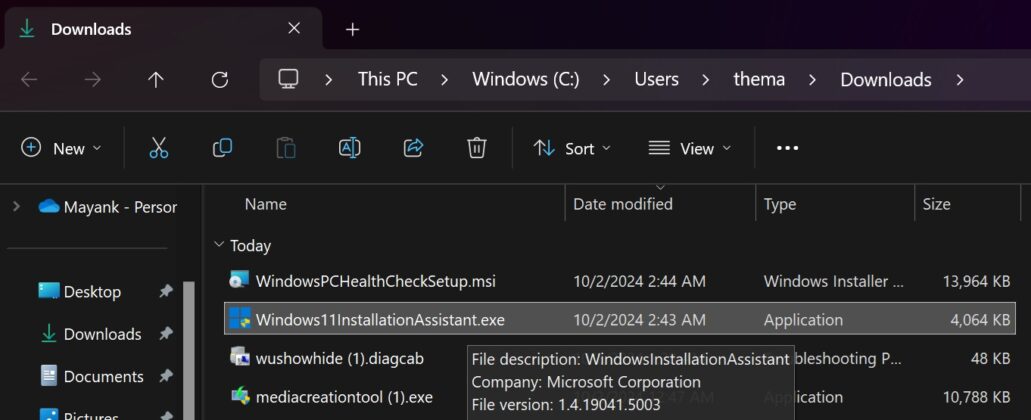Click Windows (C:) in address path
Viewport: 1031px width, 420px height.
tap(525, 80)
